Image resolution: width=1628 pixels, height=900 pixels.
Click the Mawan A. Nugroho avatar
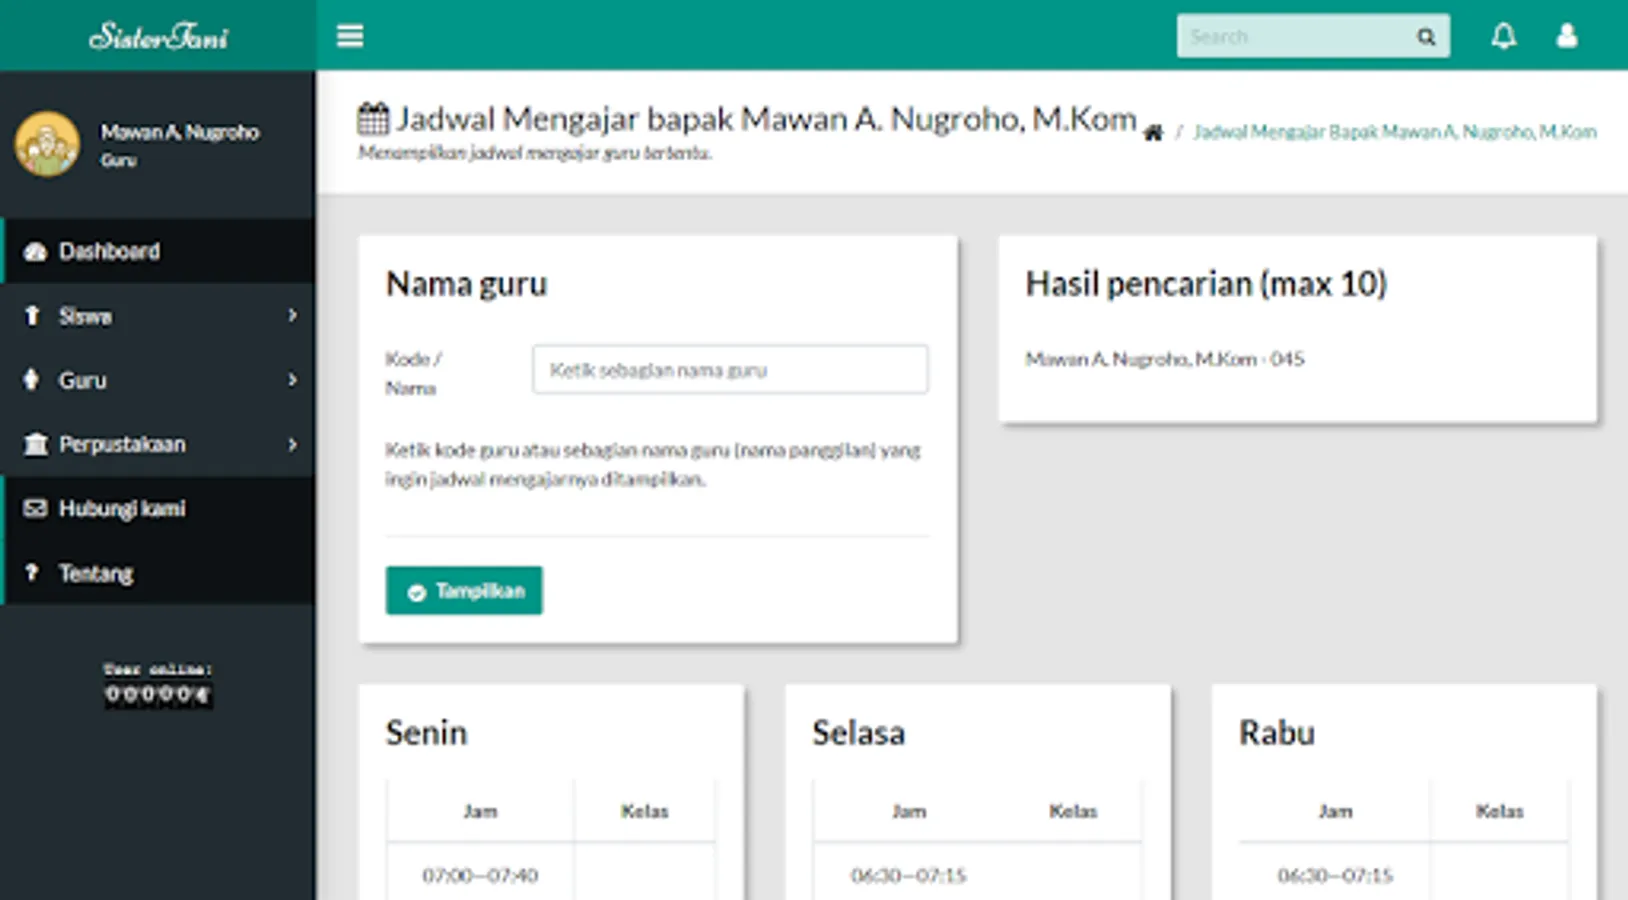click(47, 144)
